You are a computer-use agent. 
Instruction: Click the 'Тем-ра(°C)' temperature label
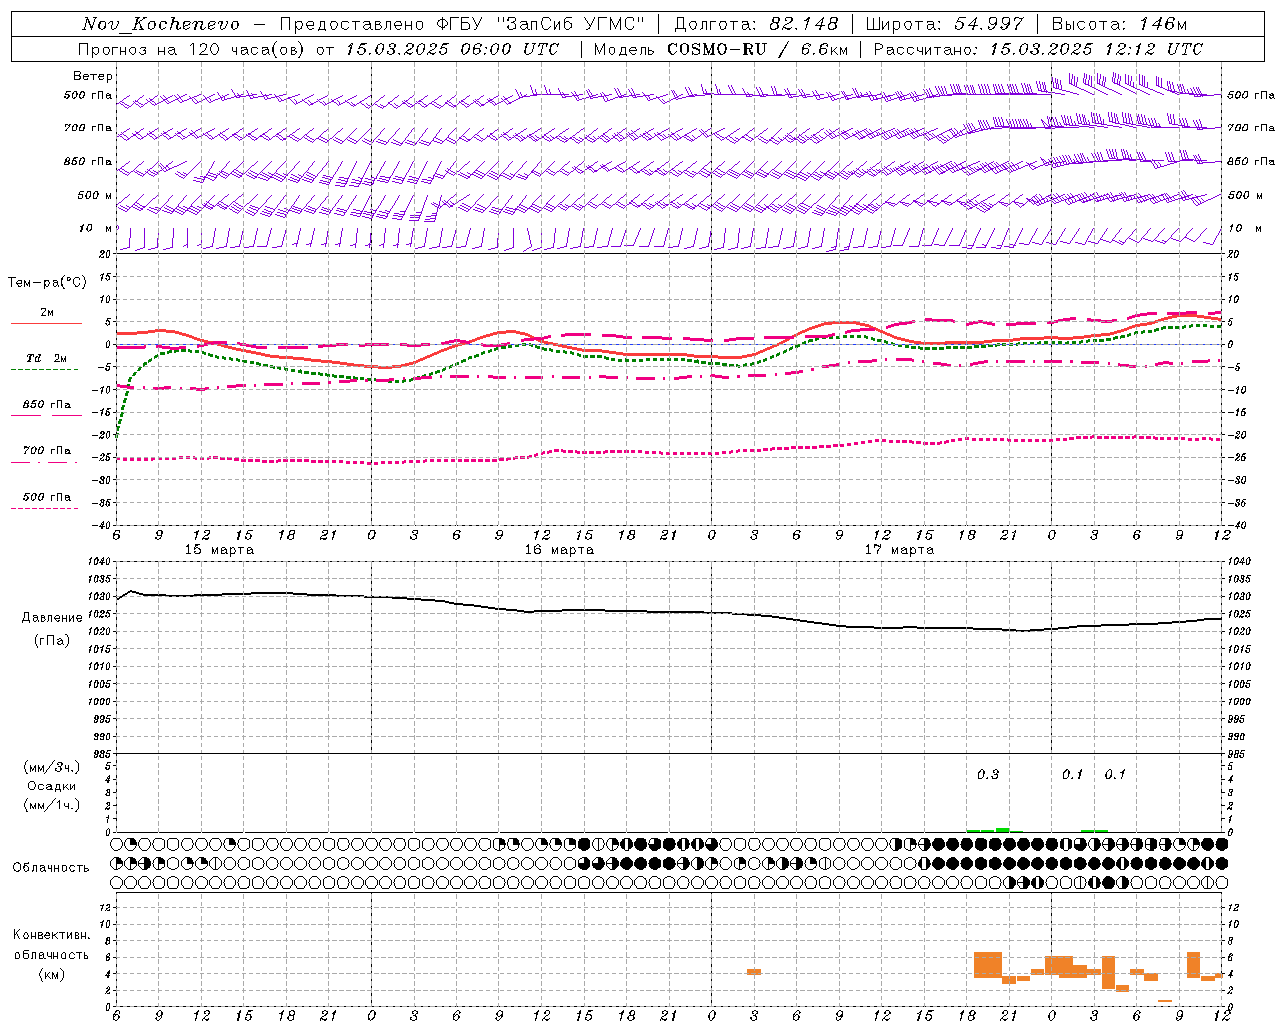pyautogui.click(x=47, y=283)
